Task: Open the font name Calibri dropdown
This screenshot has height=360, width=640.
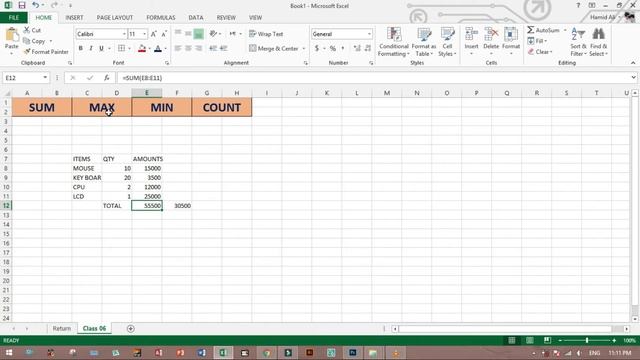Action: click(x=124, y=34)
